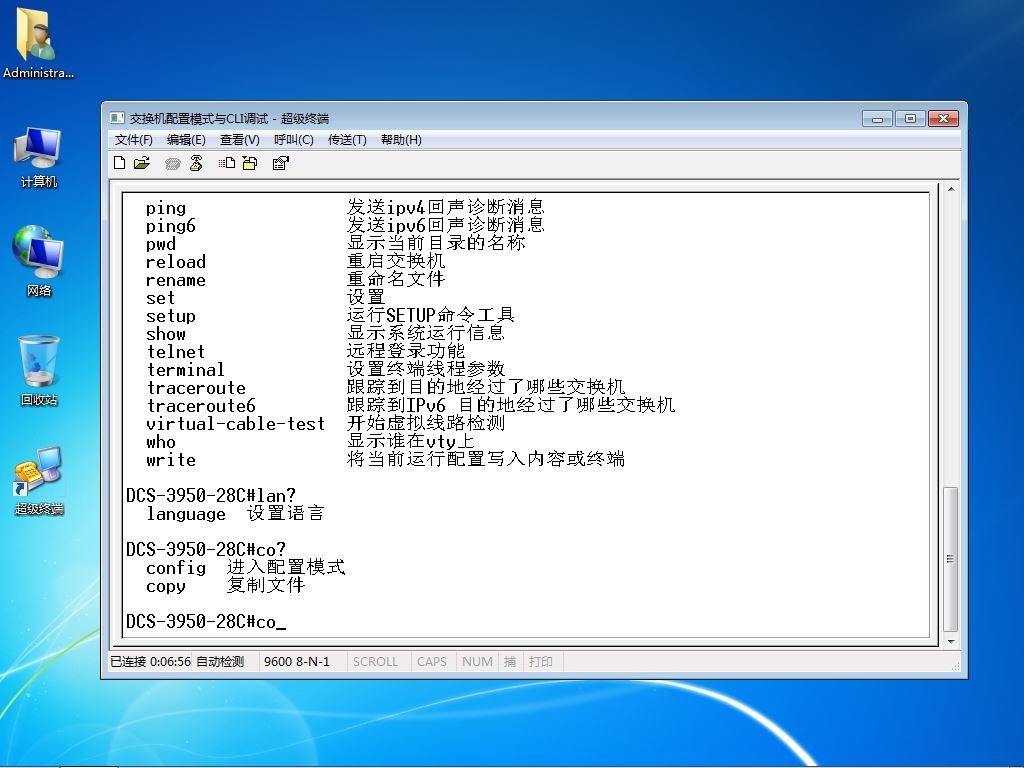Click the terminal scrollbar down arrow
1024x768 pixels.
coord(951,641)
